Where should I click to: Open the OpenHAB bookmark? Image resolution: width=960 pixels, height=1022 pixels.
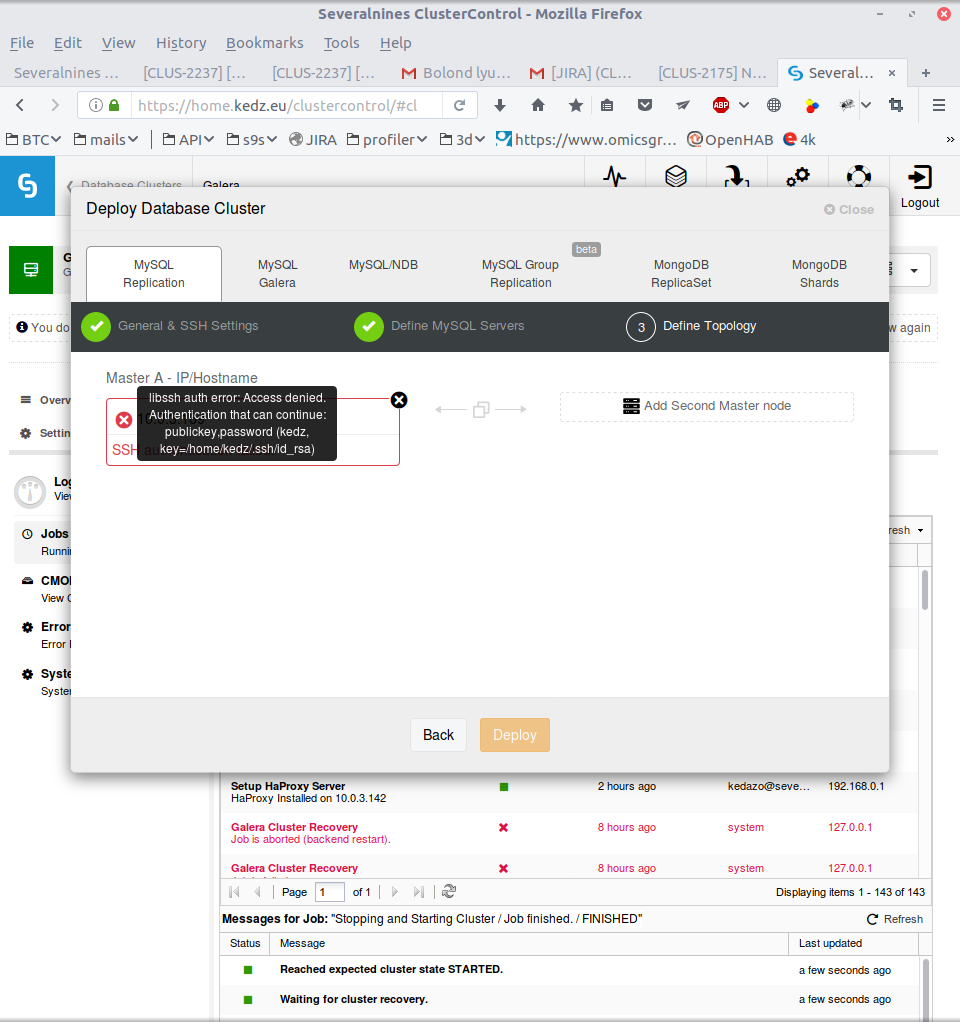click(x=731, y=139)
